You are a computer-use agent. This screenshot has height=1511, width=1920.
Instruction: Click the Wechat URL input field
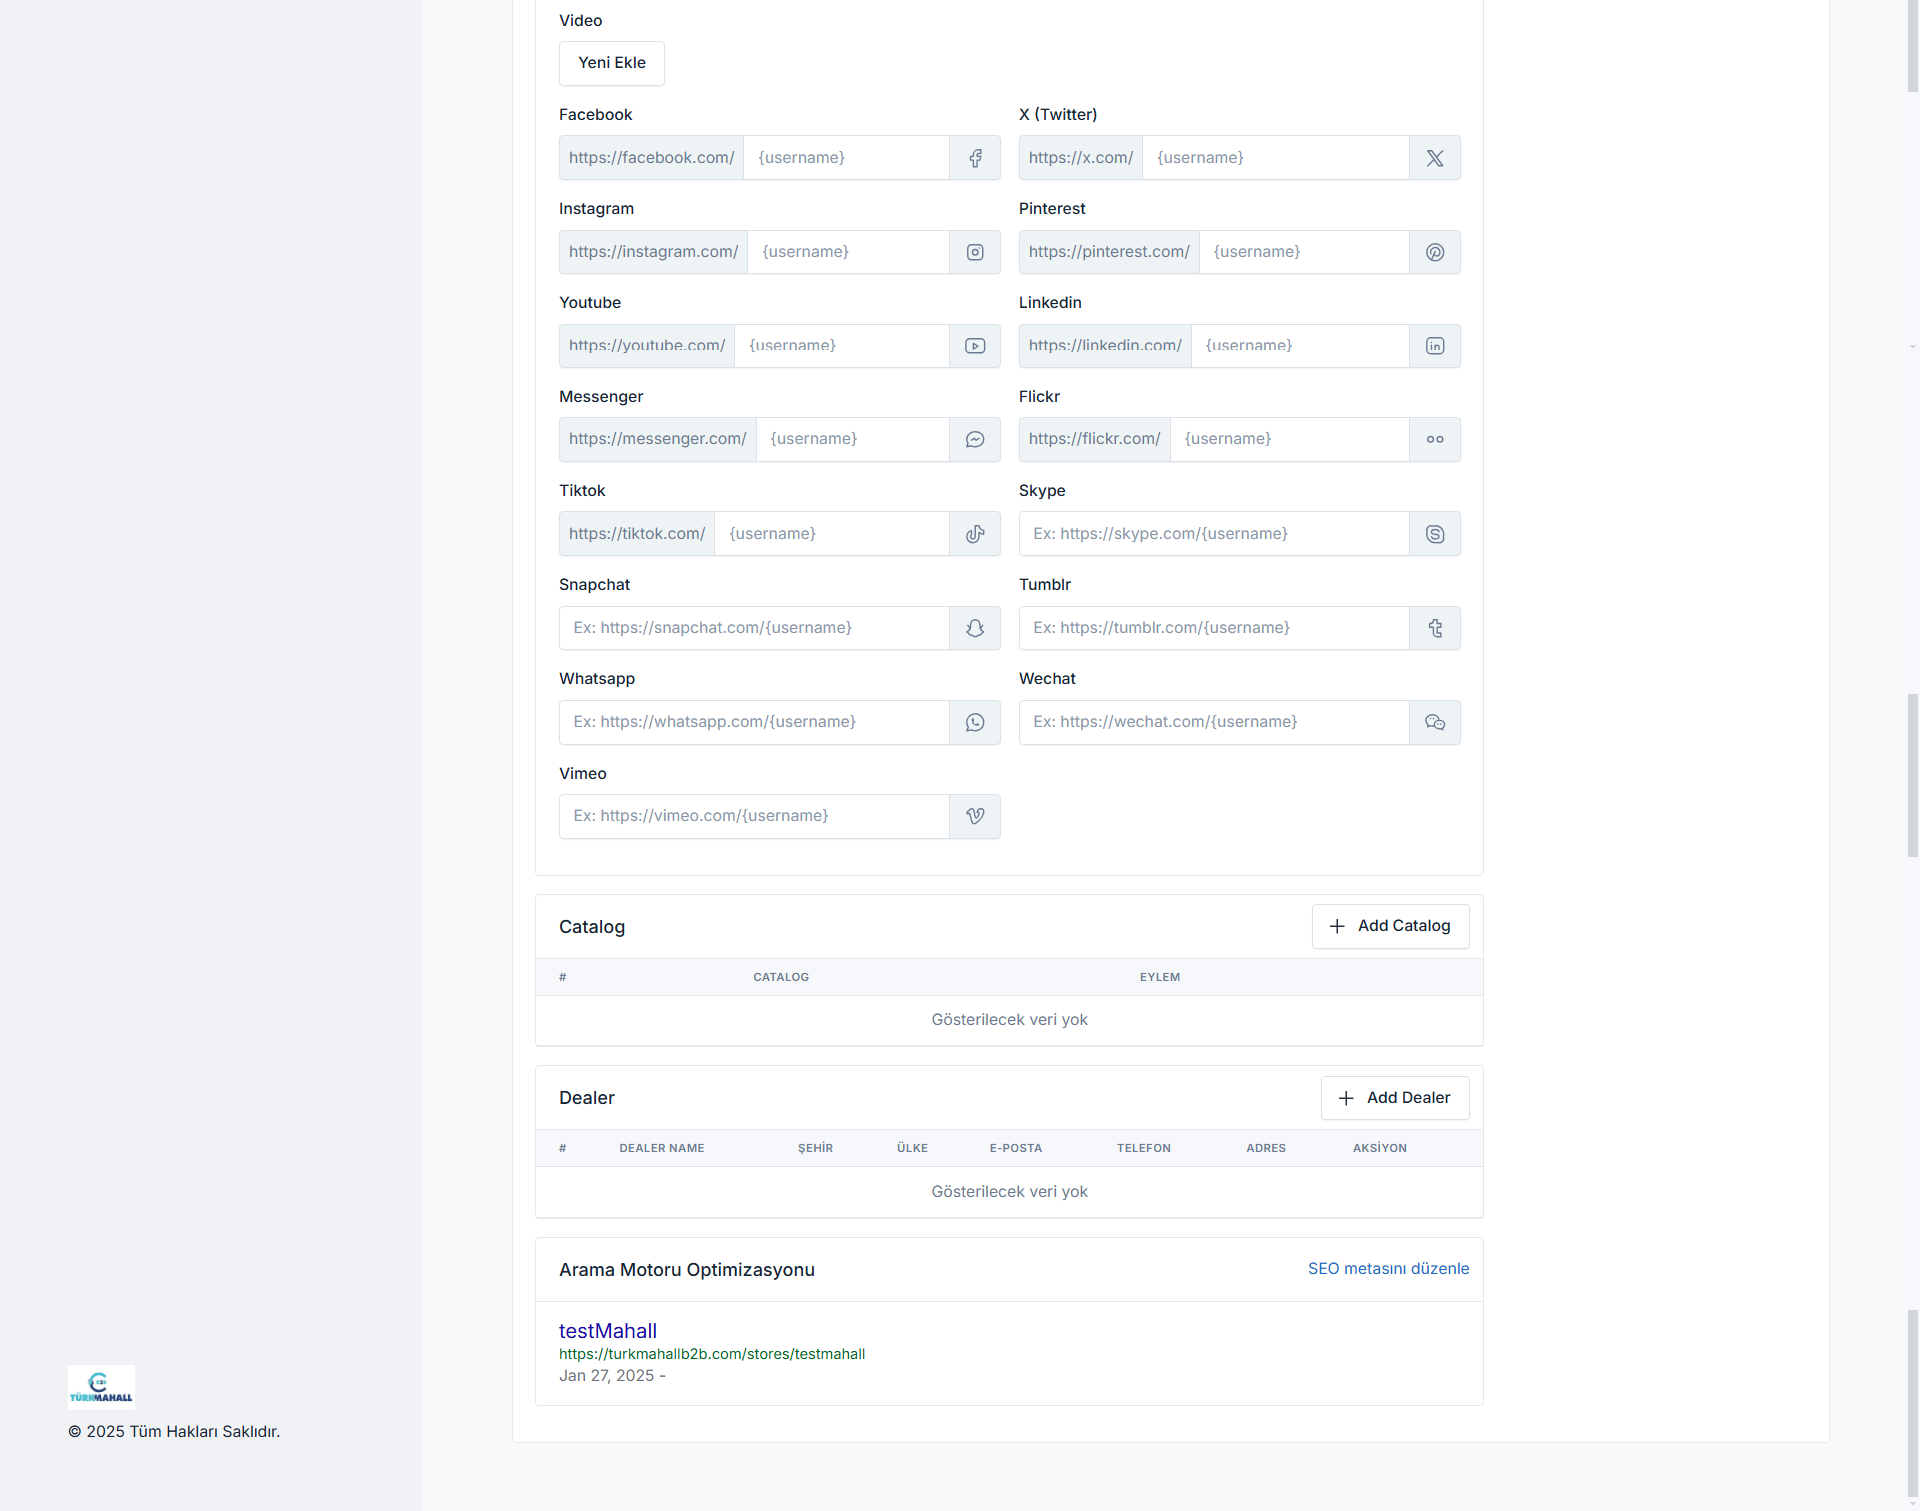click(1214, 722)
